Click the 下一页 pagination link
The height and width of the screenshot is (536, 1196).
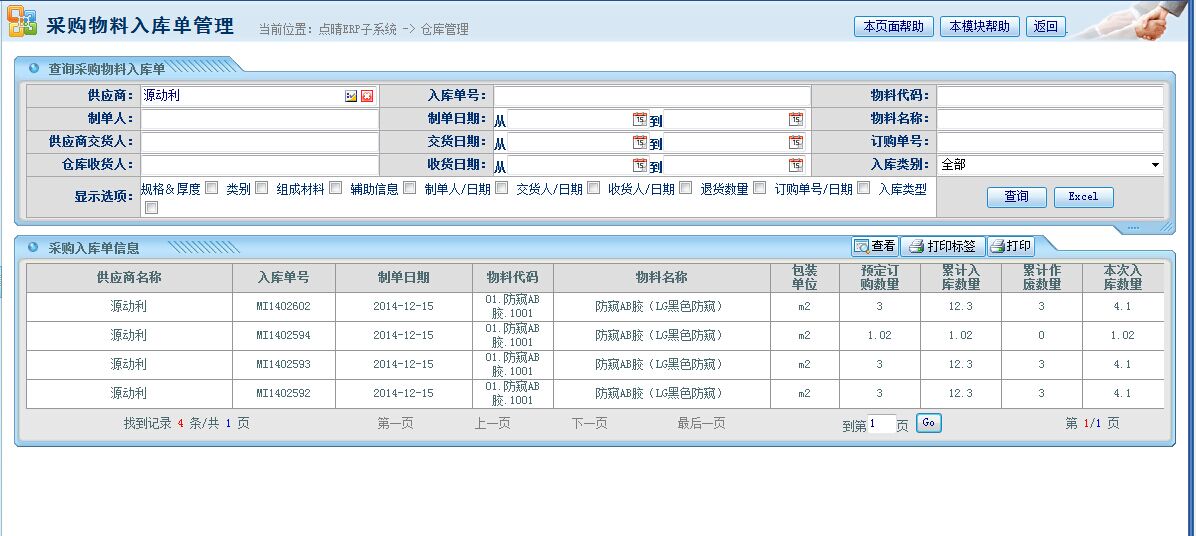click(x=589, y=424)
